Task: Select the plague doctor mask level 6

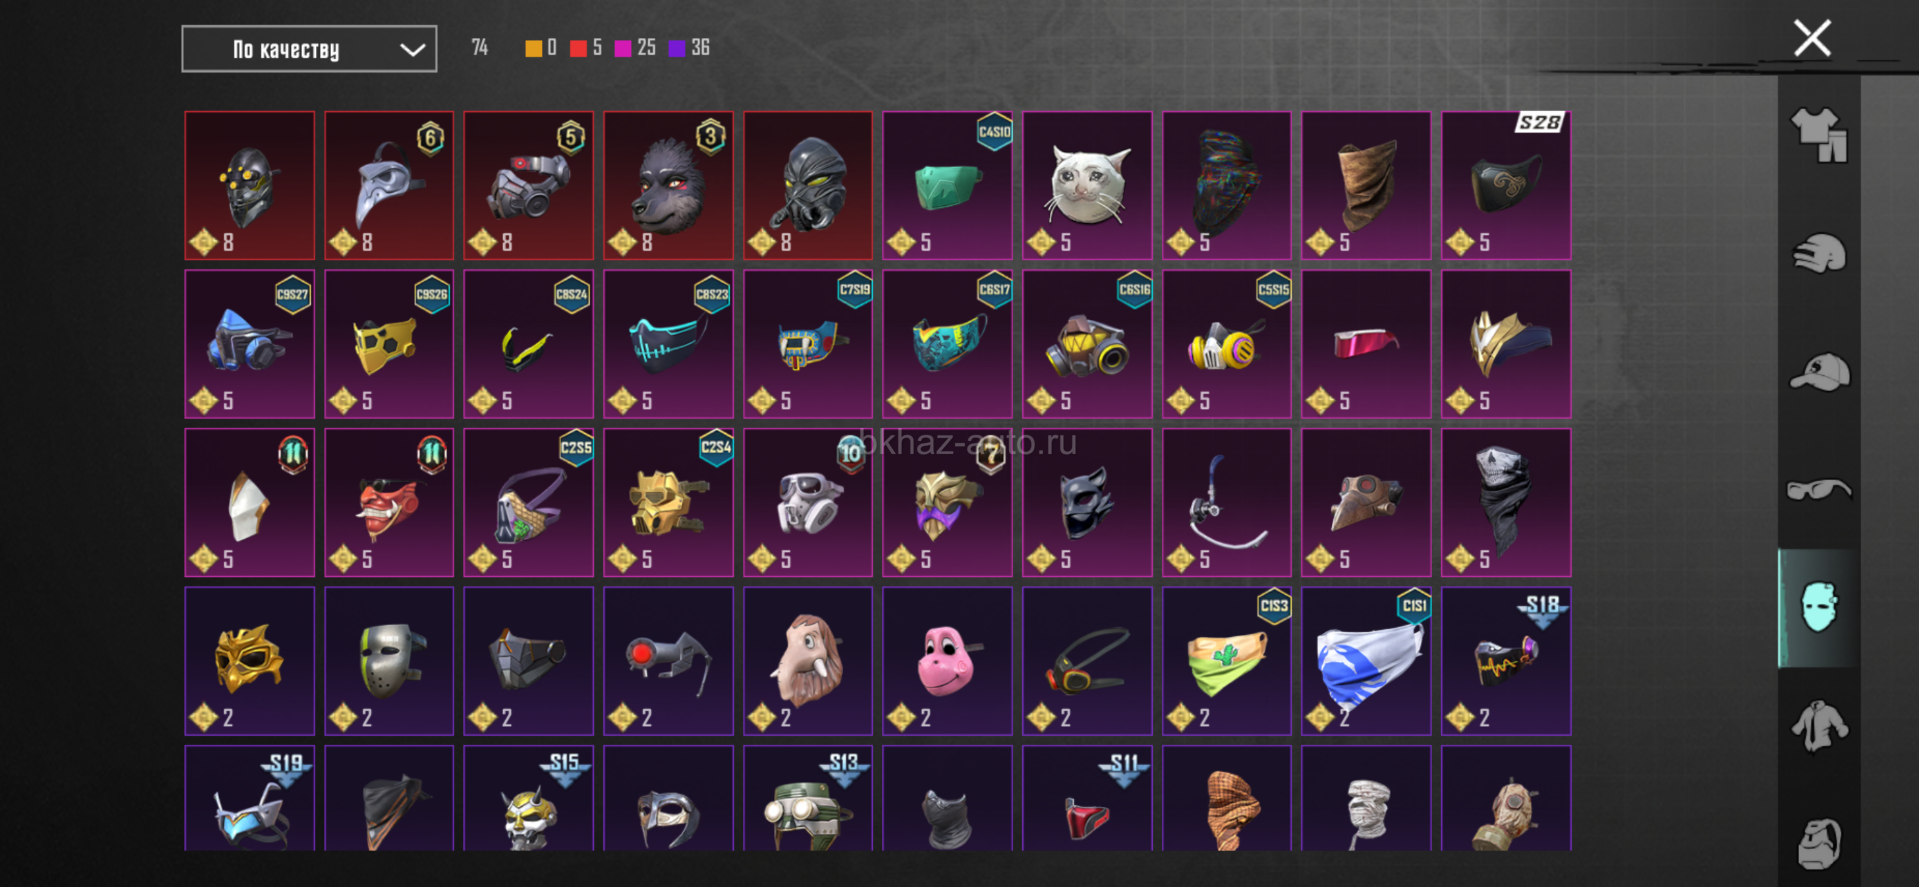Action: (389, 186)
